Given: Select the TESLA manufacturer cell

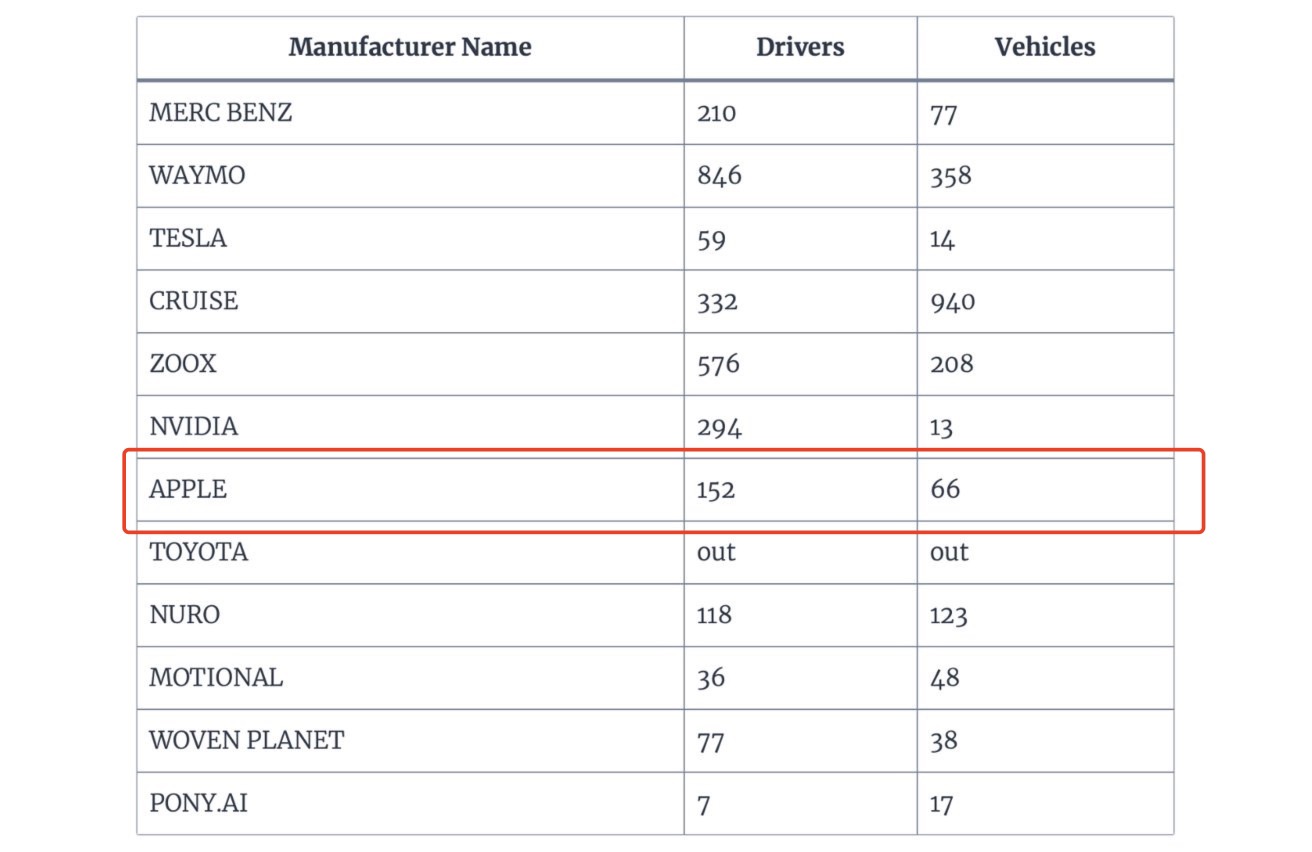Looking at the screenshot, I should [x=188, y=239].
